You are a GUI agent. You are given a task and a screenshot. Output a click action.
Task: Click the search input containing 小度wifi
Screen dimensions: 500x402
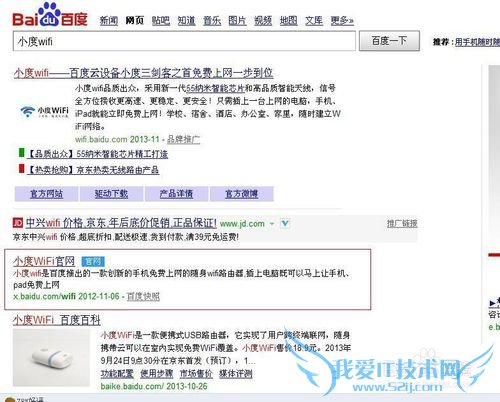184,41
